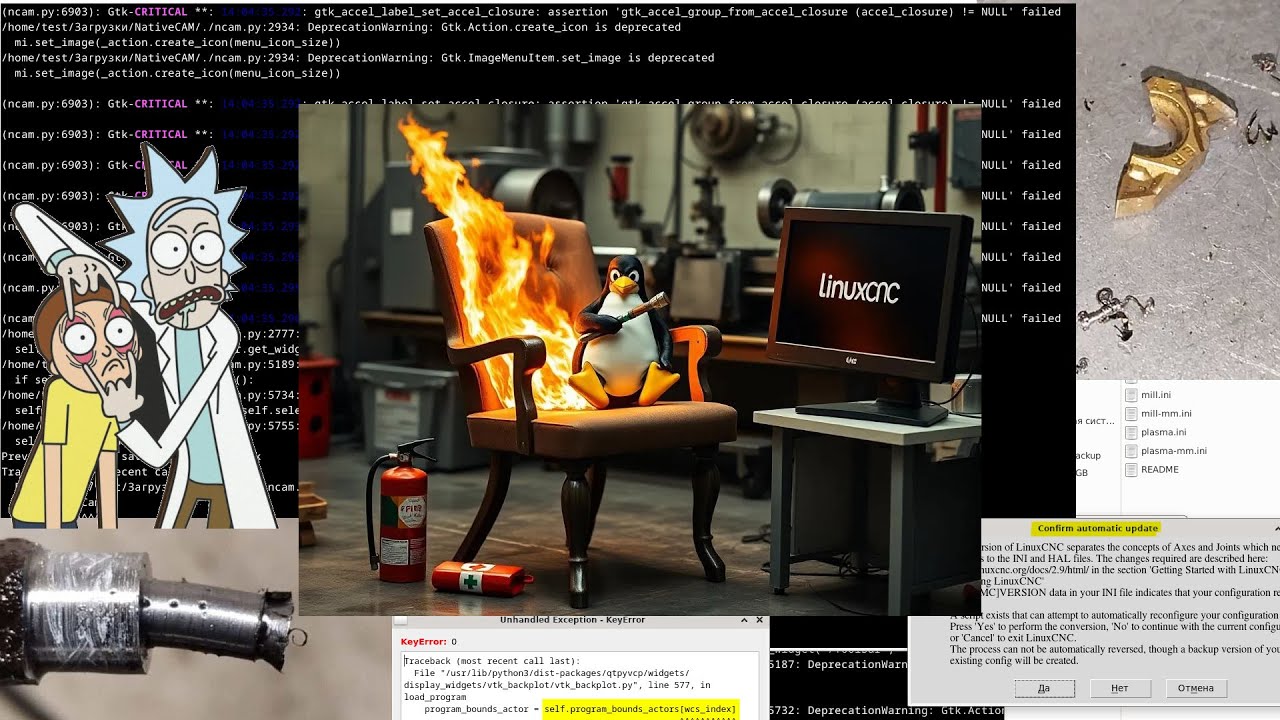Select the file name plasma-mm.ini
This screenshot has height=720, width=1280.
[x=1174, y=451]
